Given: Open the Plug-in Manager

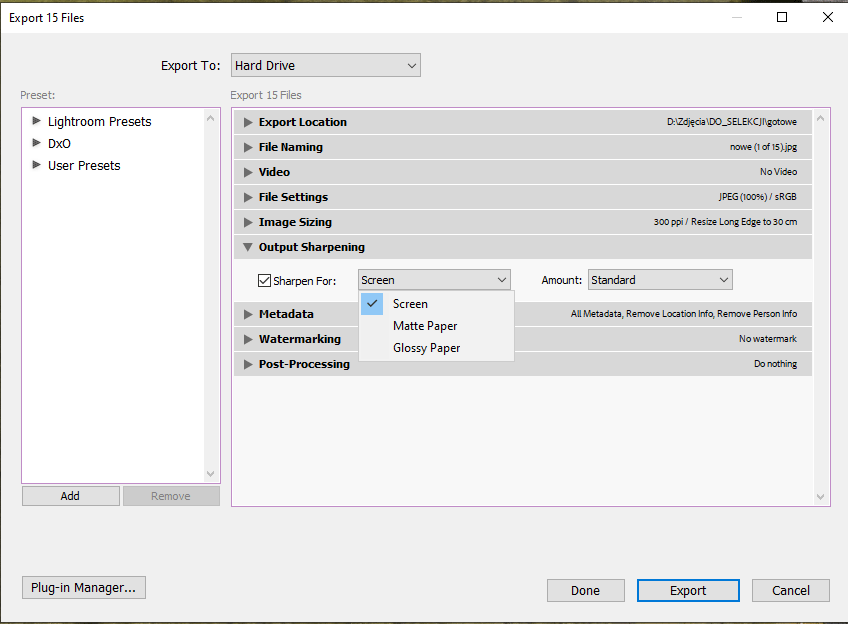Looking at the screenshot, I should [x=84, y=587].
